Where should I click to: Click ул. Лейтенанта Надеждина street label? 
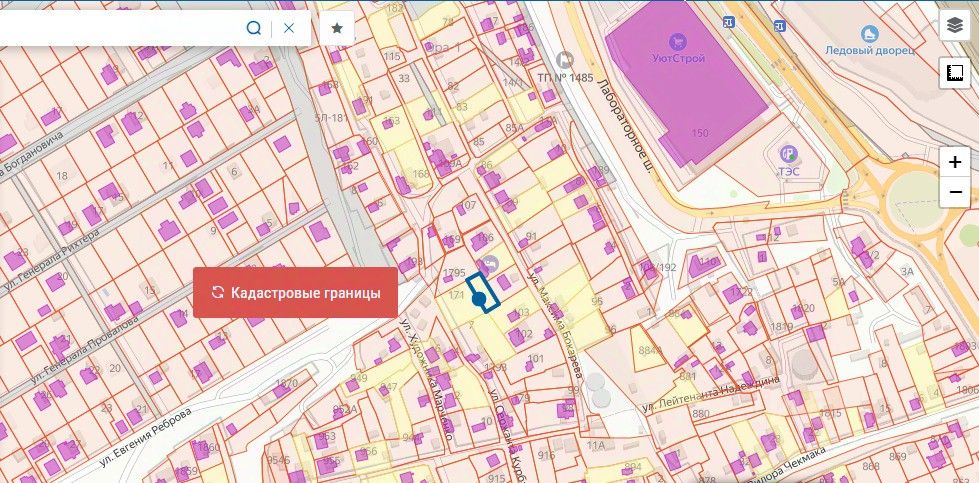point(712,394)
